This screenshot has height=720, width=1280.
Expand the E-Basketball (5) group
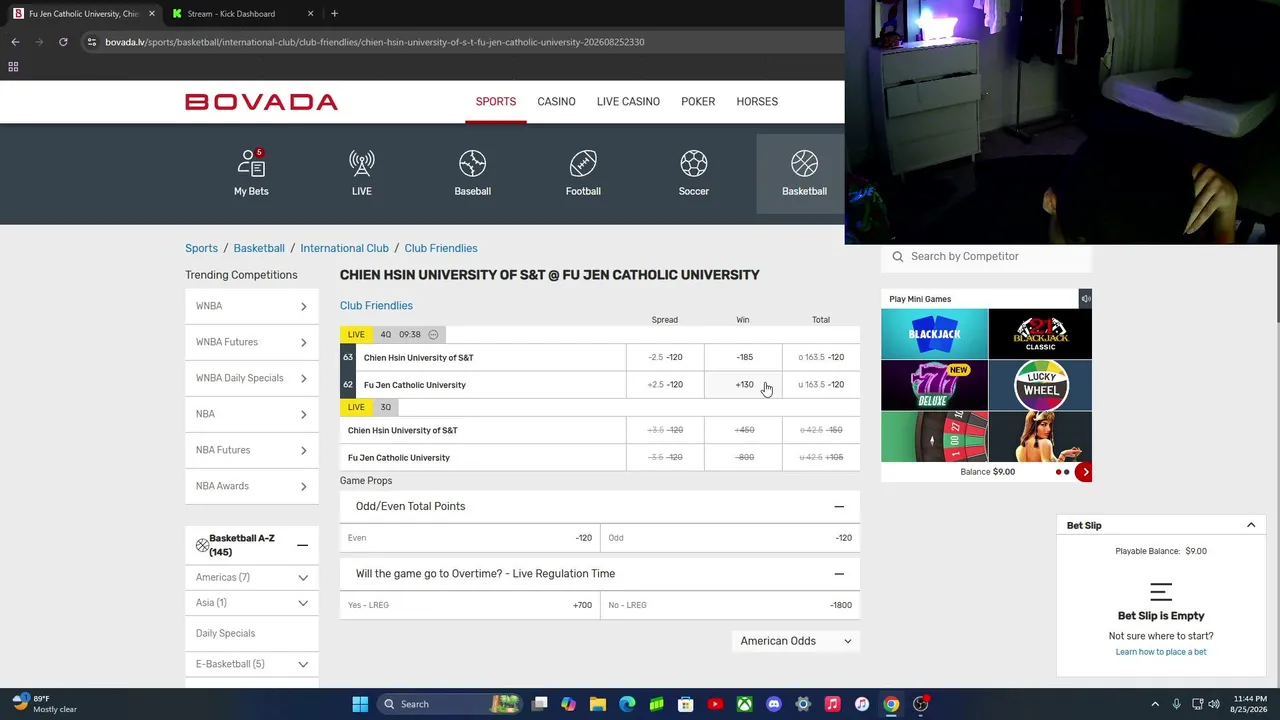[252, 664]
